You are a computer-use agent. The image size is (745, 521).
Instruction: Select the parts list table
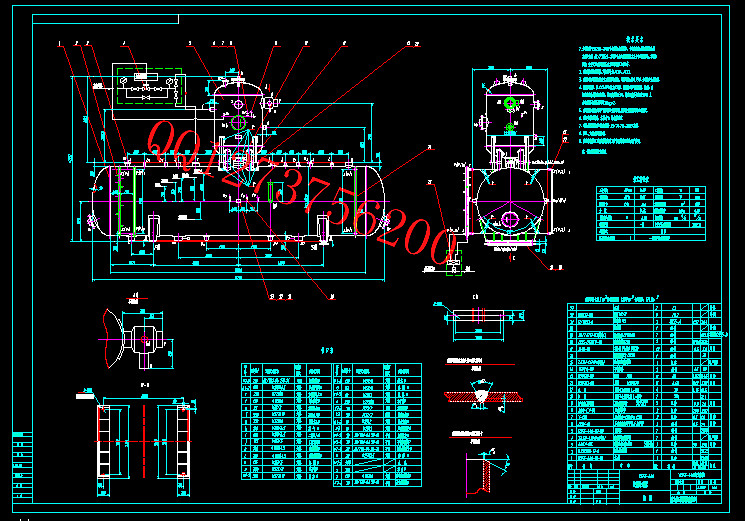tap(644, 387)
